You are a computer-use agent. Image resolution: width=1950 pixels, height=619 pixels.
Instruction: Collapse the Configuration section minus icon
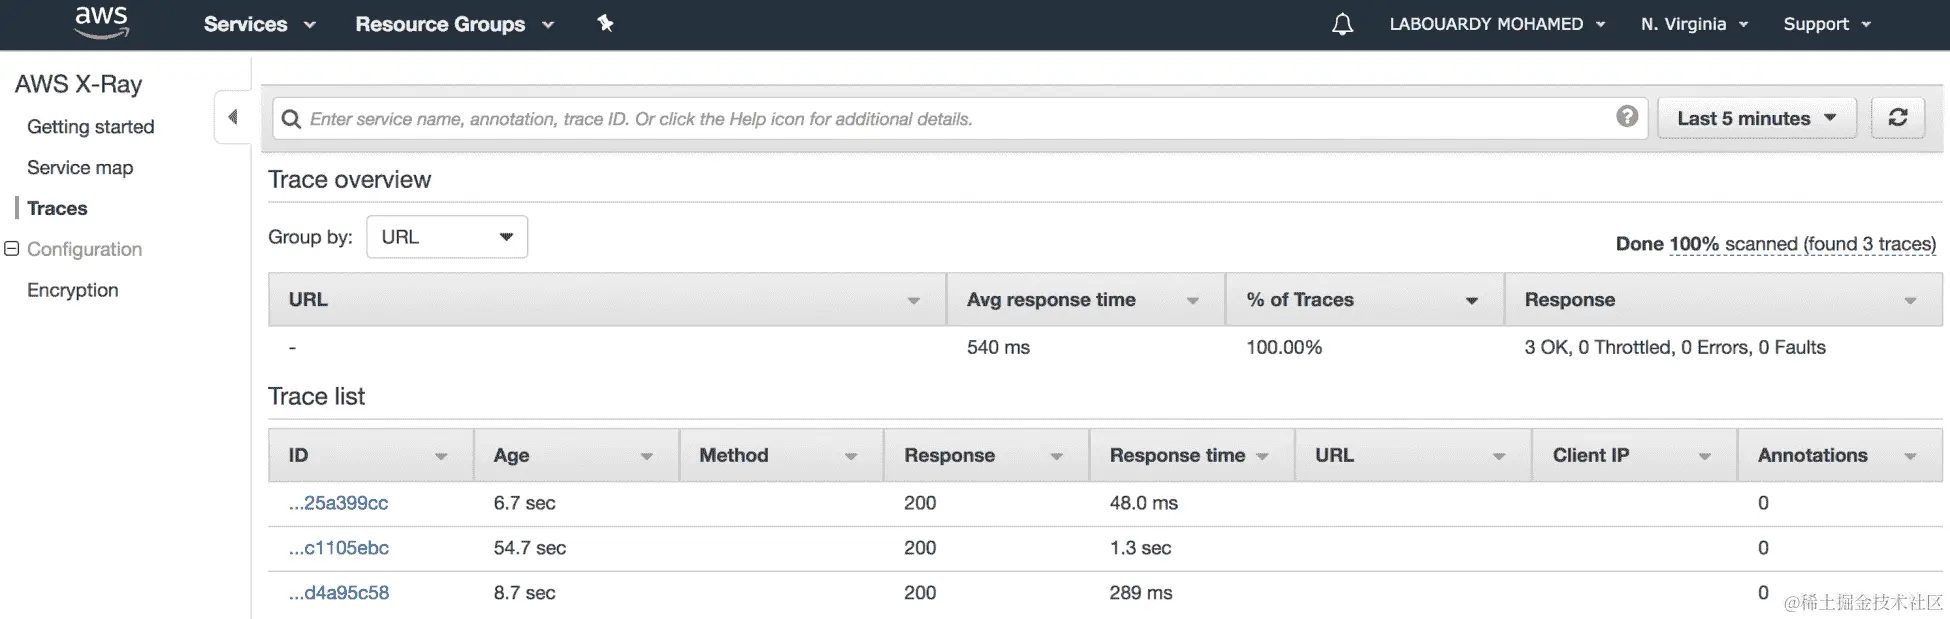point(12,249)
